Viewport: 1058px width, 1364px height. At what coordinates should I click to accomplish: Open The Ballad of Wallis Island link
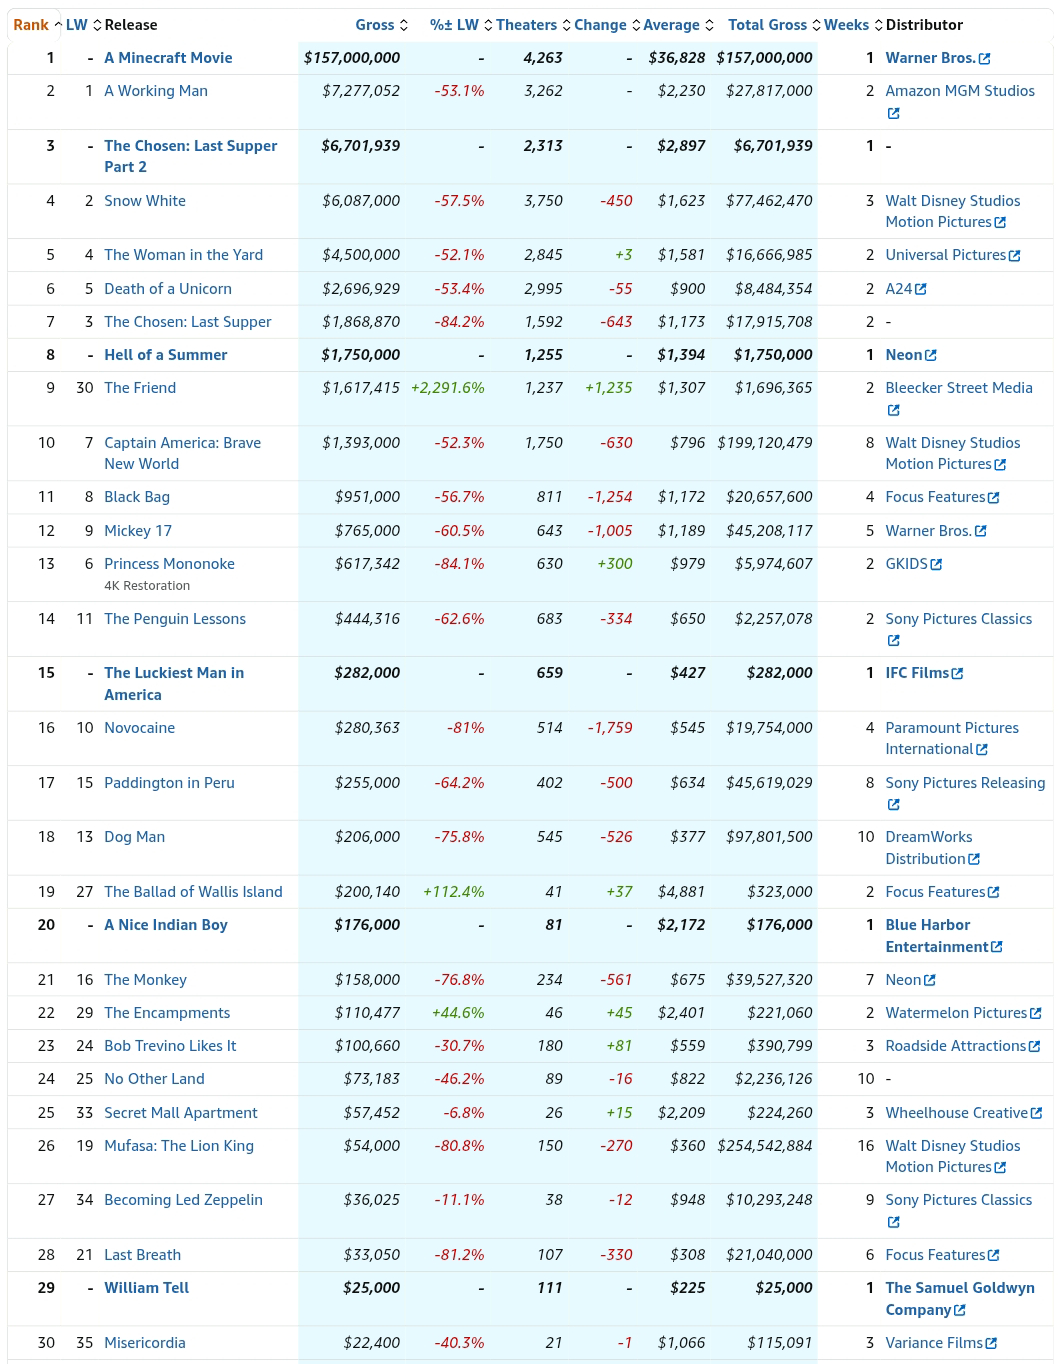tap(193, 892)
